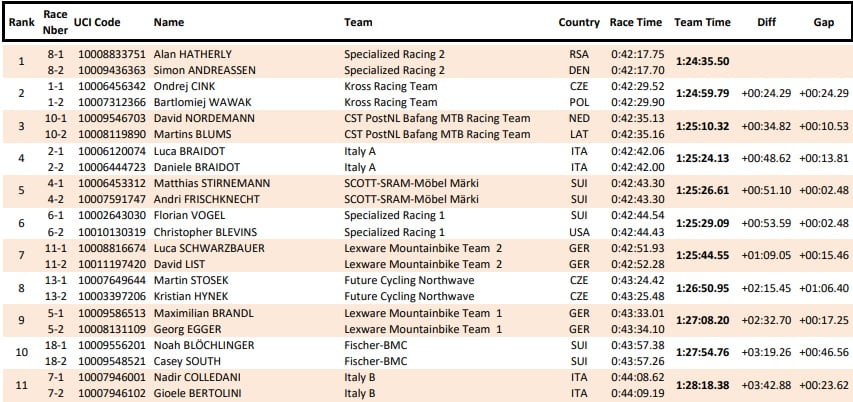Select team time 1:26:50.95
Image resolution: width=853 pixels, height=402 pixels.
(702, 288)
